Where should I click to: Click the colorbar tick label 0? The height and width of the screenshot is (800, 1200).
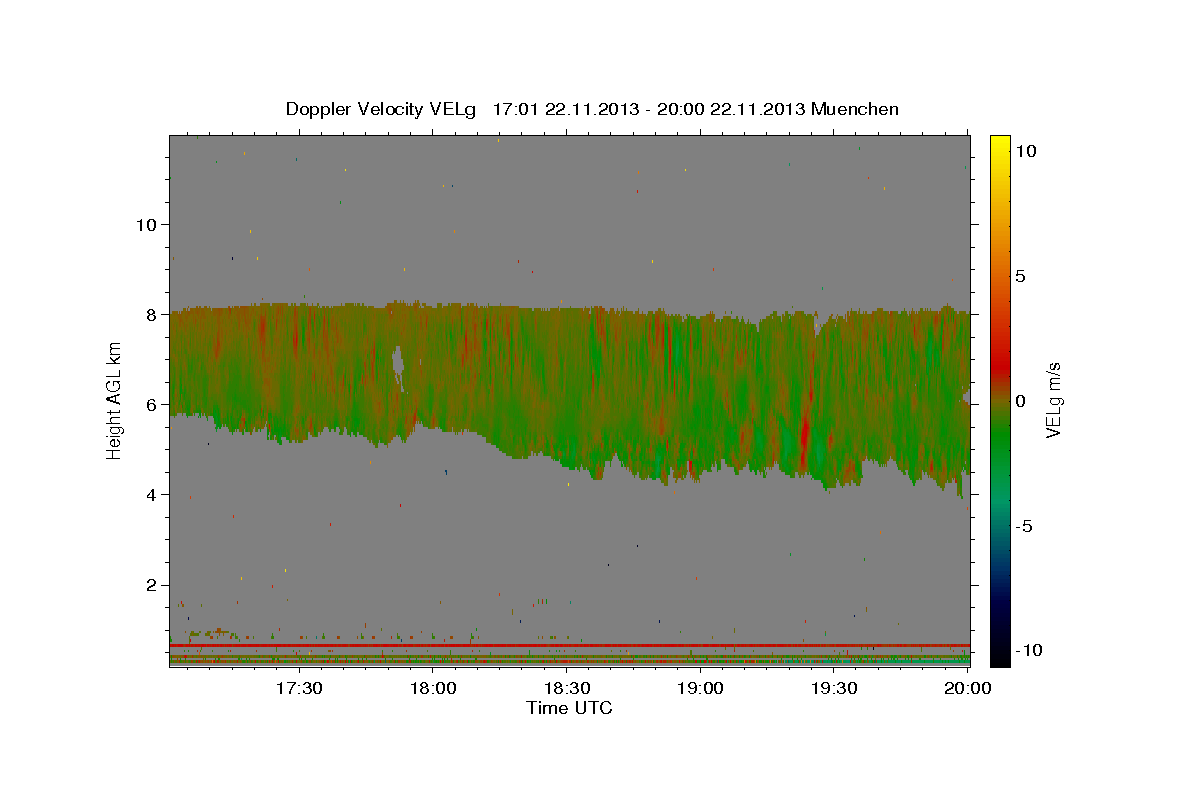coord(1021,401)
